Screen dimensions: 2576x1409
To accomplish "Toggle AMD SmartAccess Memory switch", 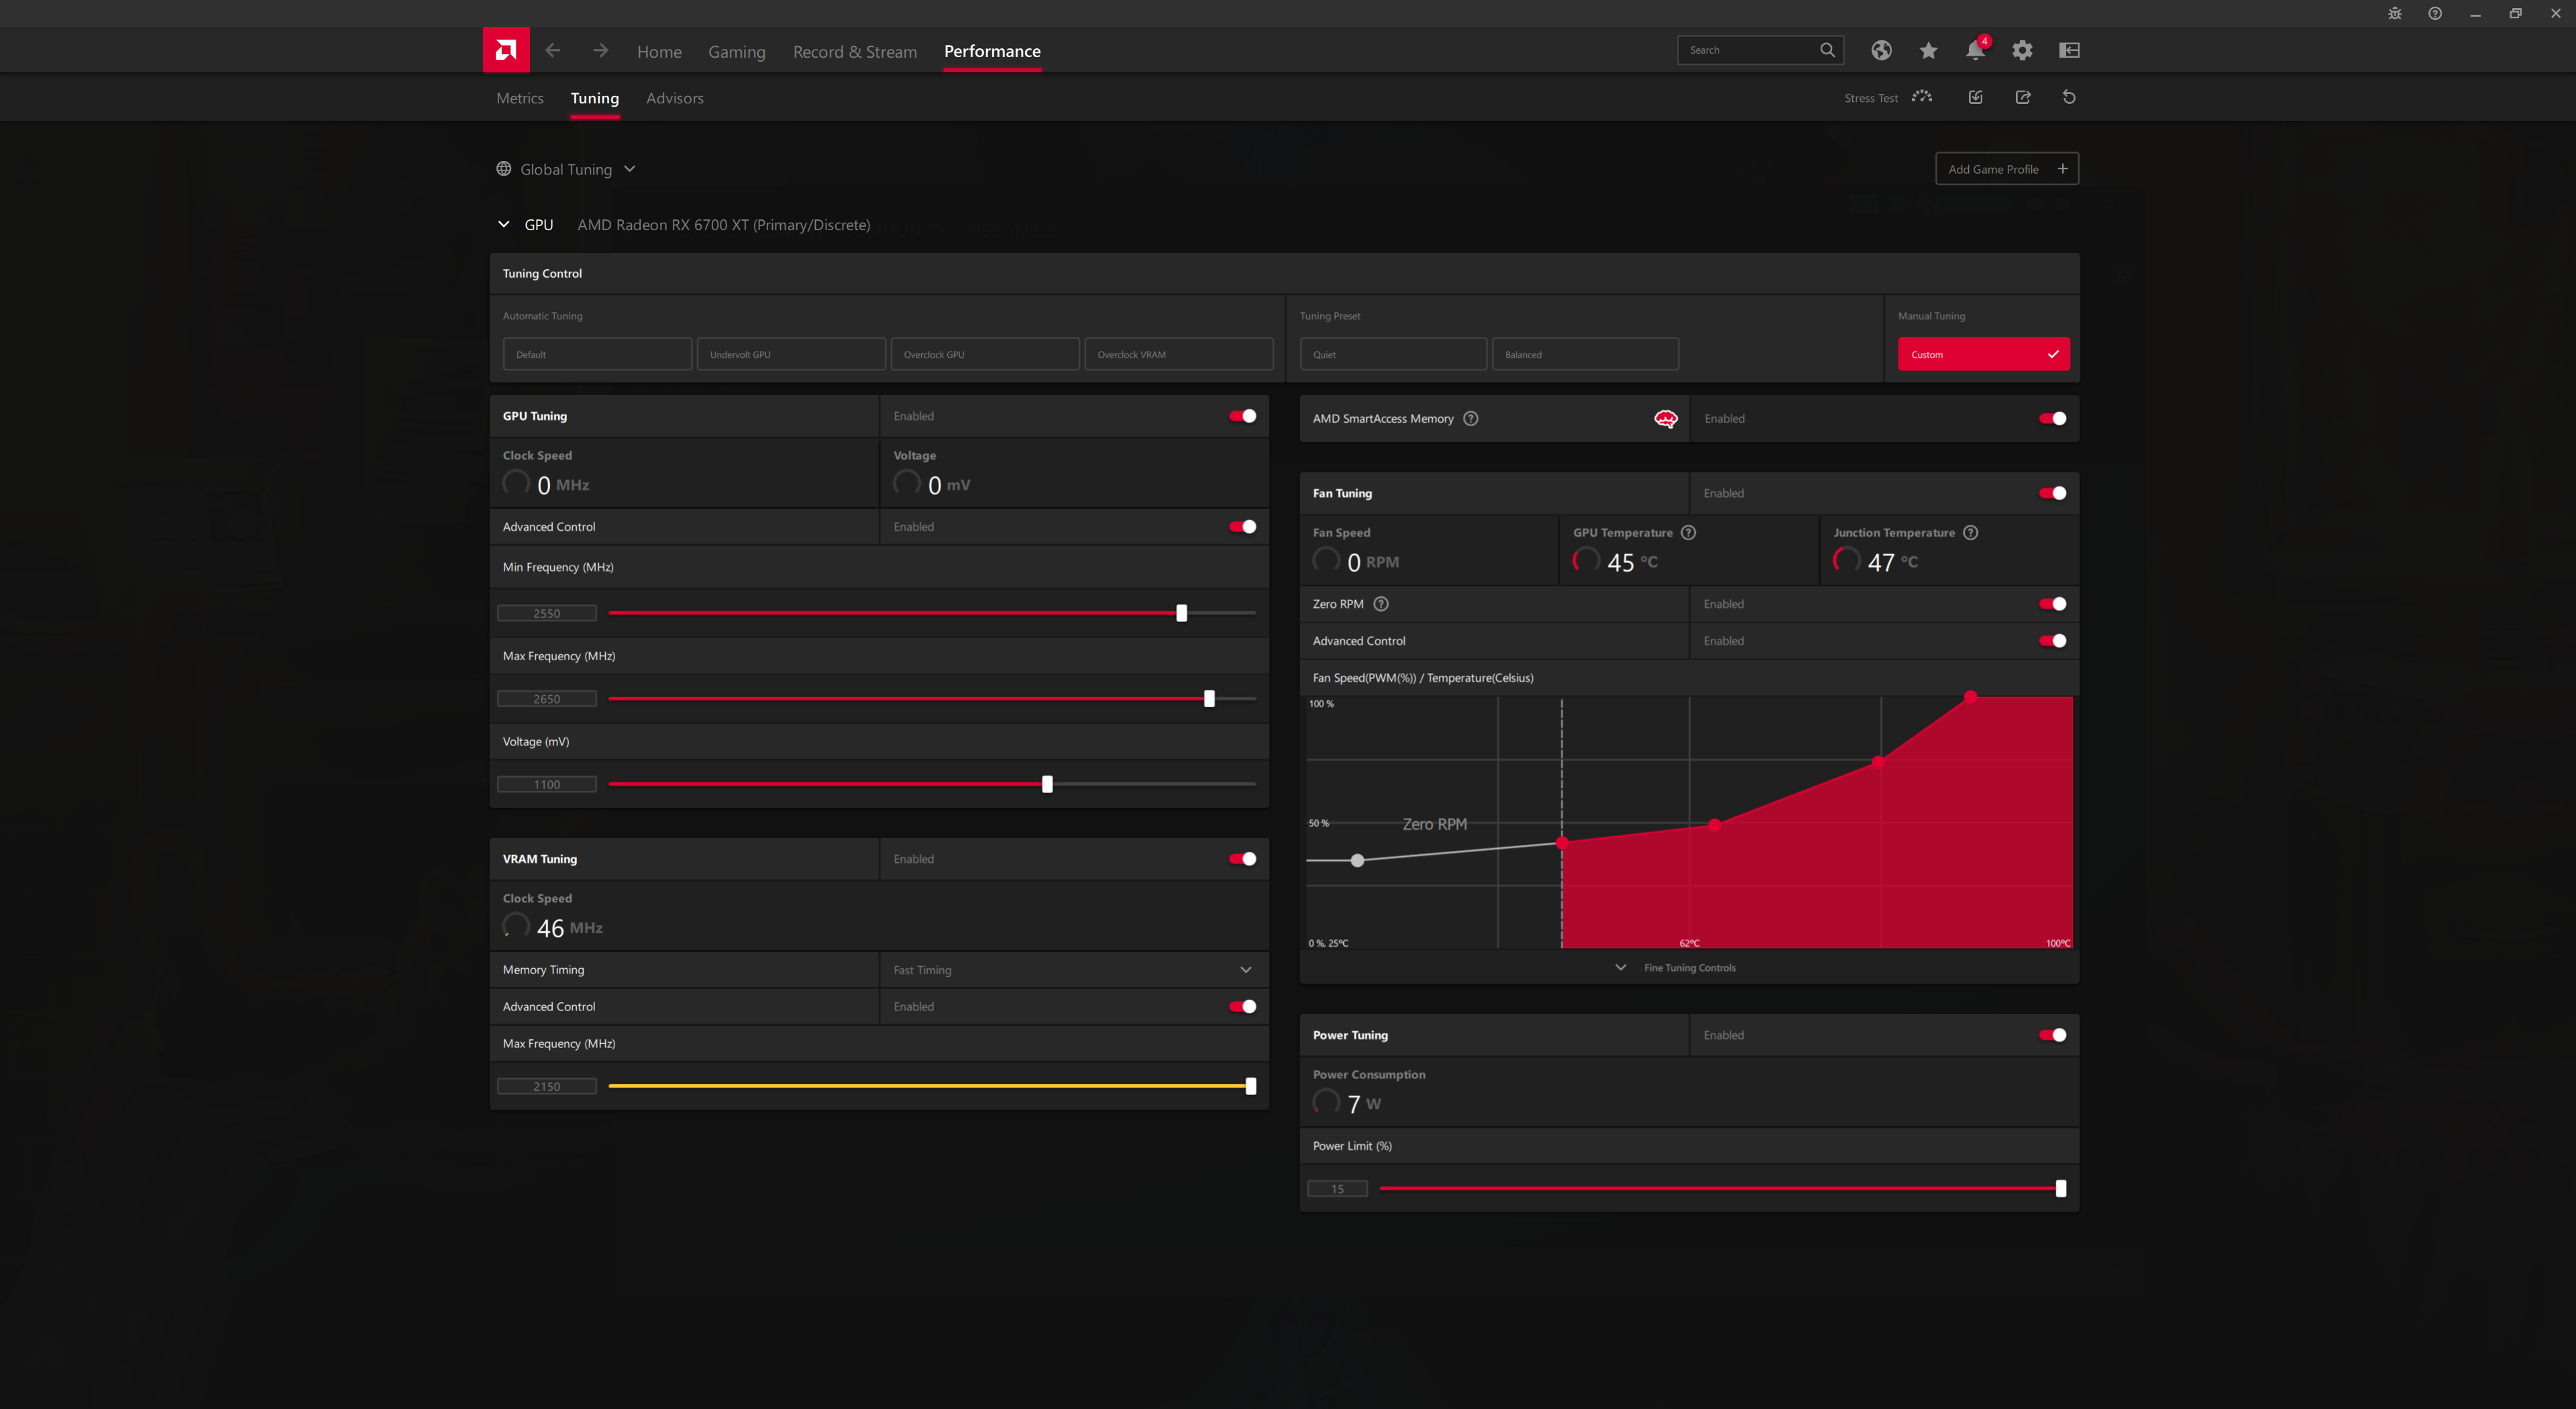I will click(x=2052, y=418).
